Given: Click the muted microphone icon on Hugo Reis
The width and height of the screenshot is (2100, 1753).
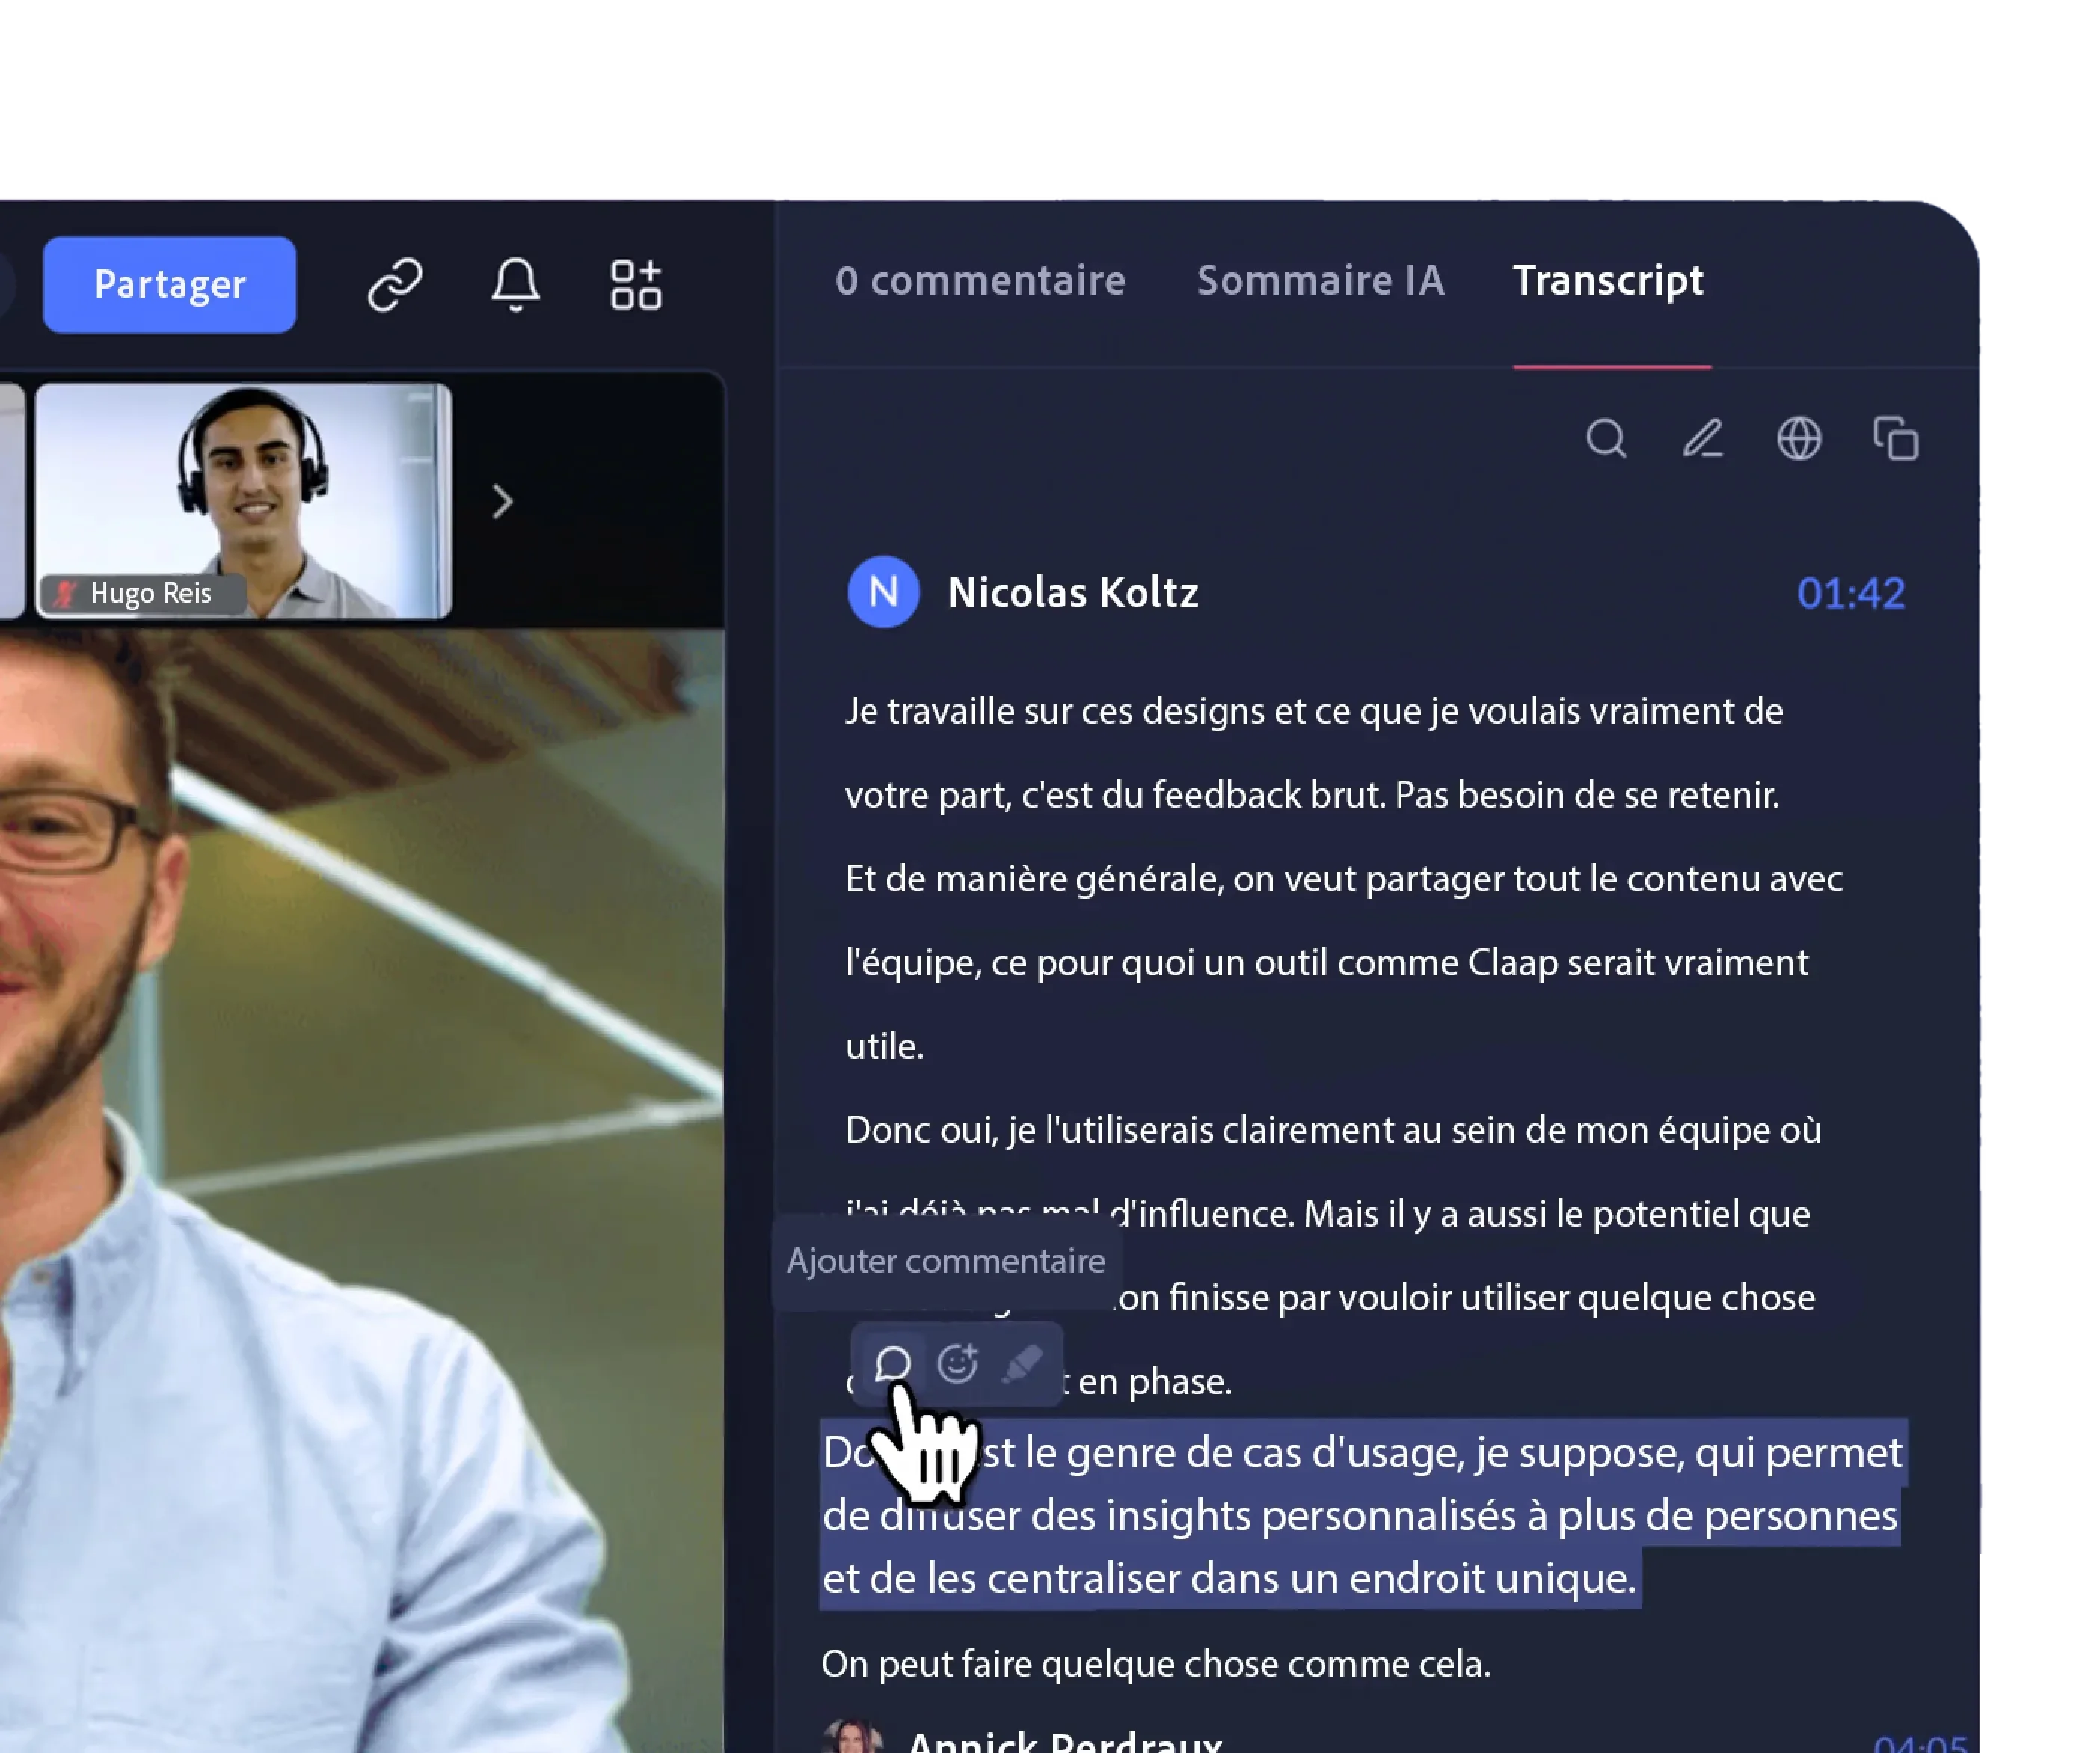Looking at the screenshot, I should click(65, 594).
